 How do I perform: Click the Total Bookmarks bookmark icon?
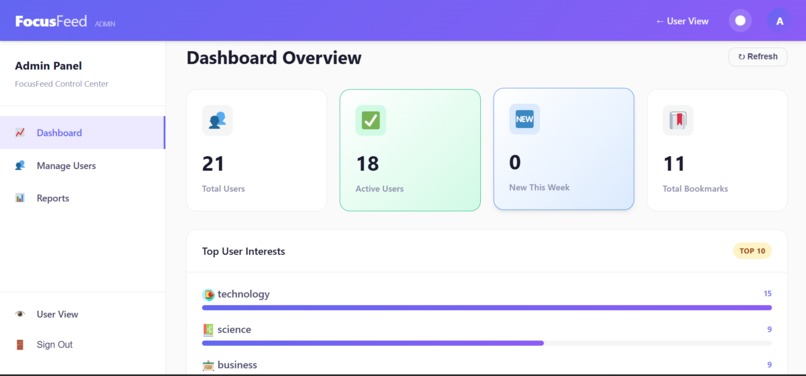click(x=678, y=120)
